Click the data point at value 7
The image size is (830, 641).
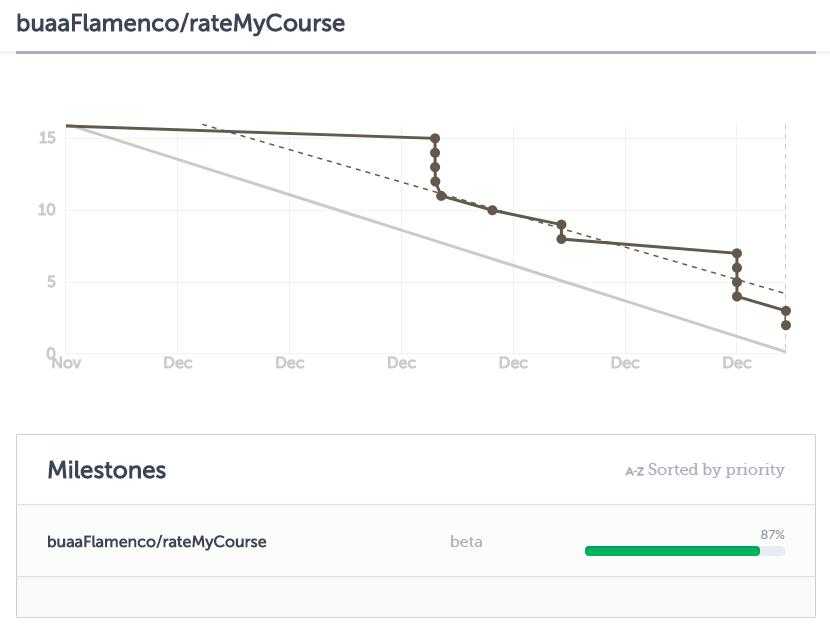(x=737, y=254)
